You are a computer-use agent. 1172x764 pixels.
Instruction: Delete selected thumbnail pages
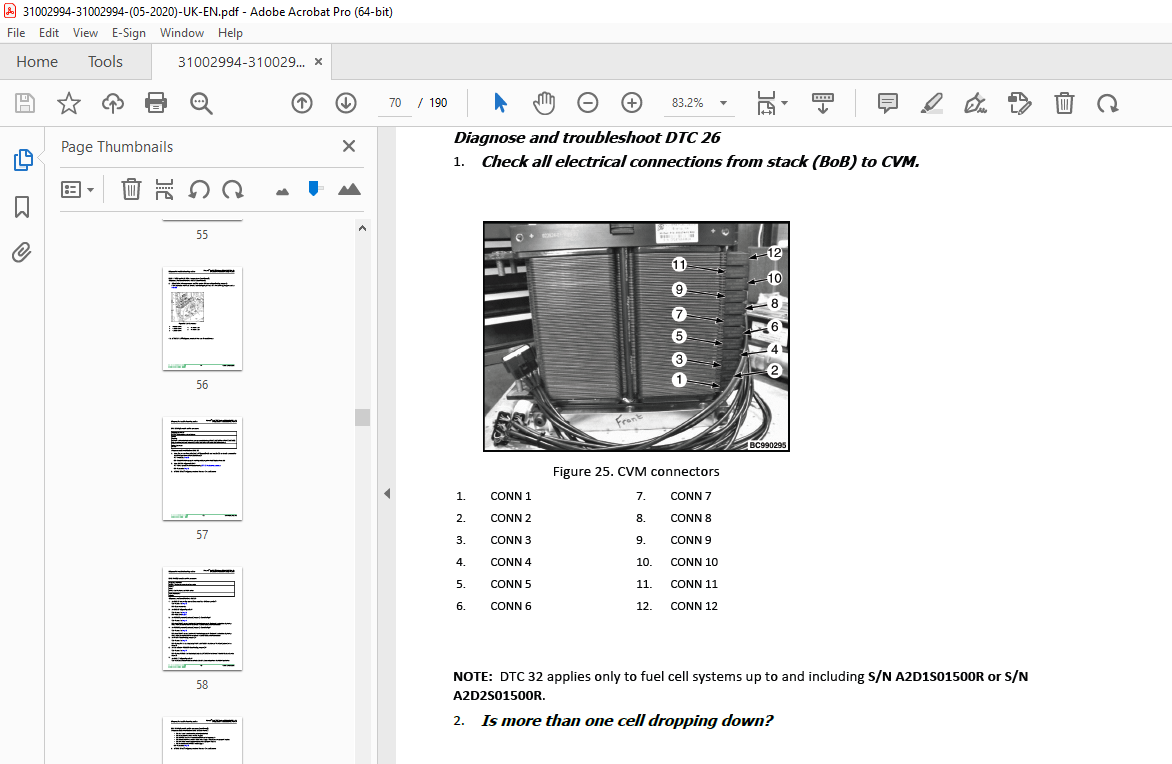[132, 189]
